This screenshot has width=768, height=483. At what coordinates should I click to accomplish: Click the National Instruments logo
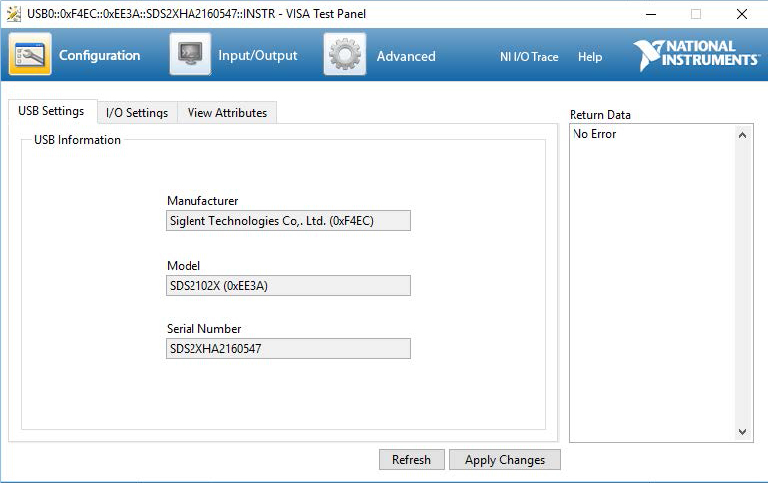[697, 55]
